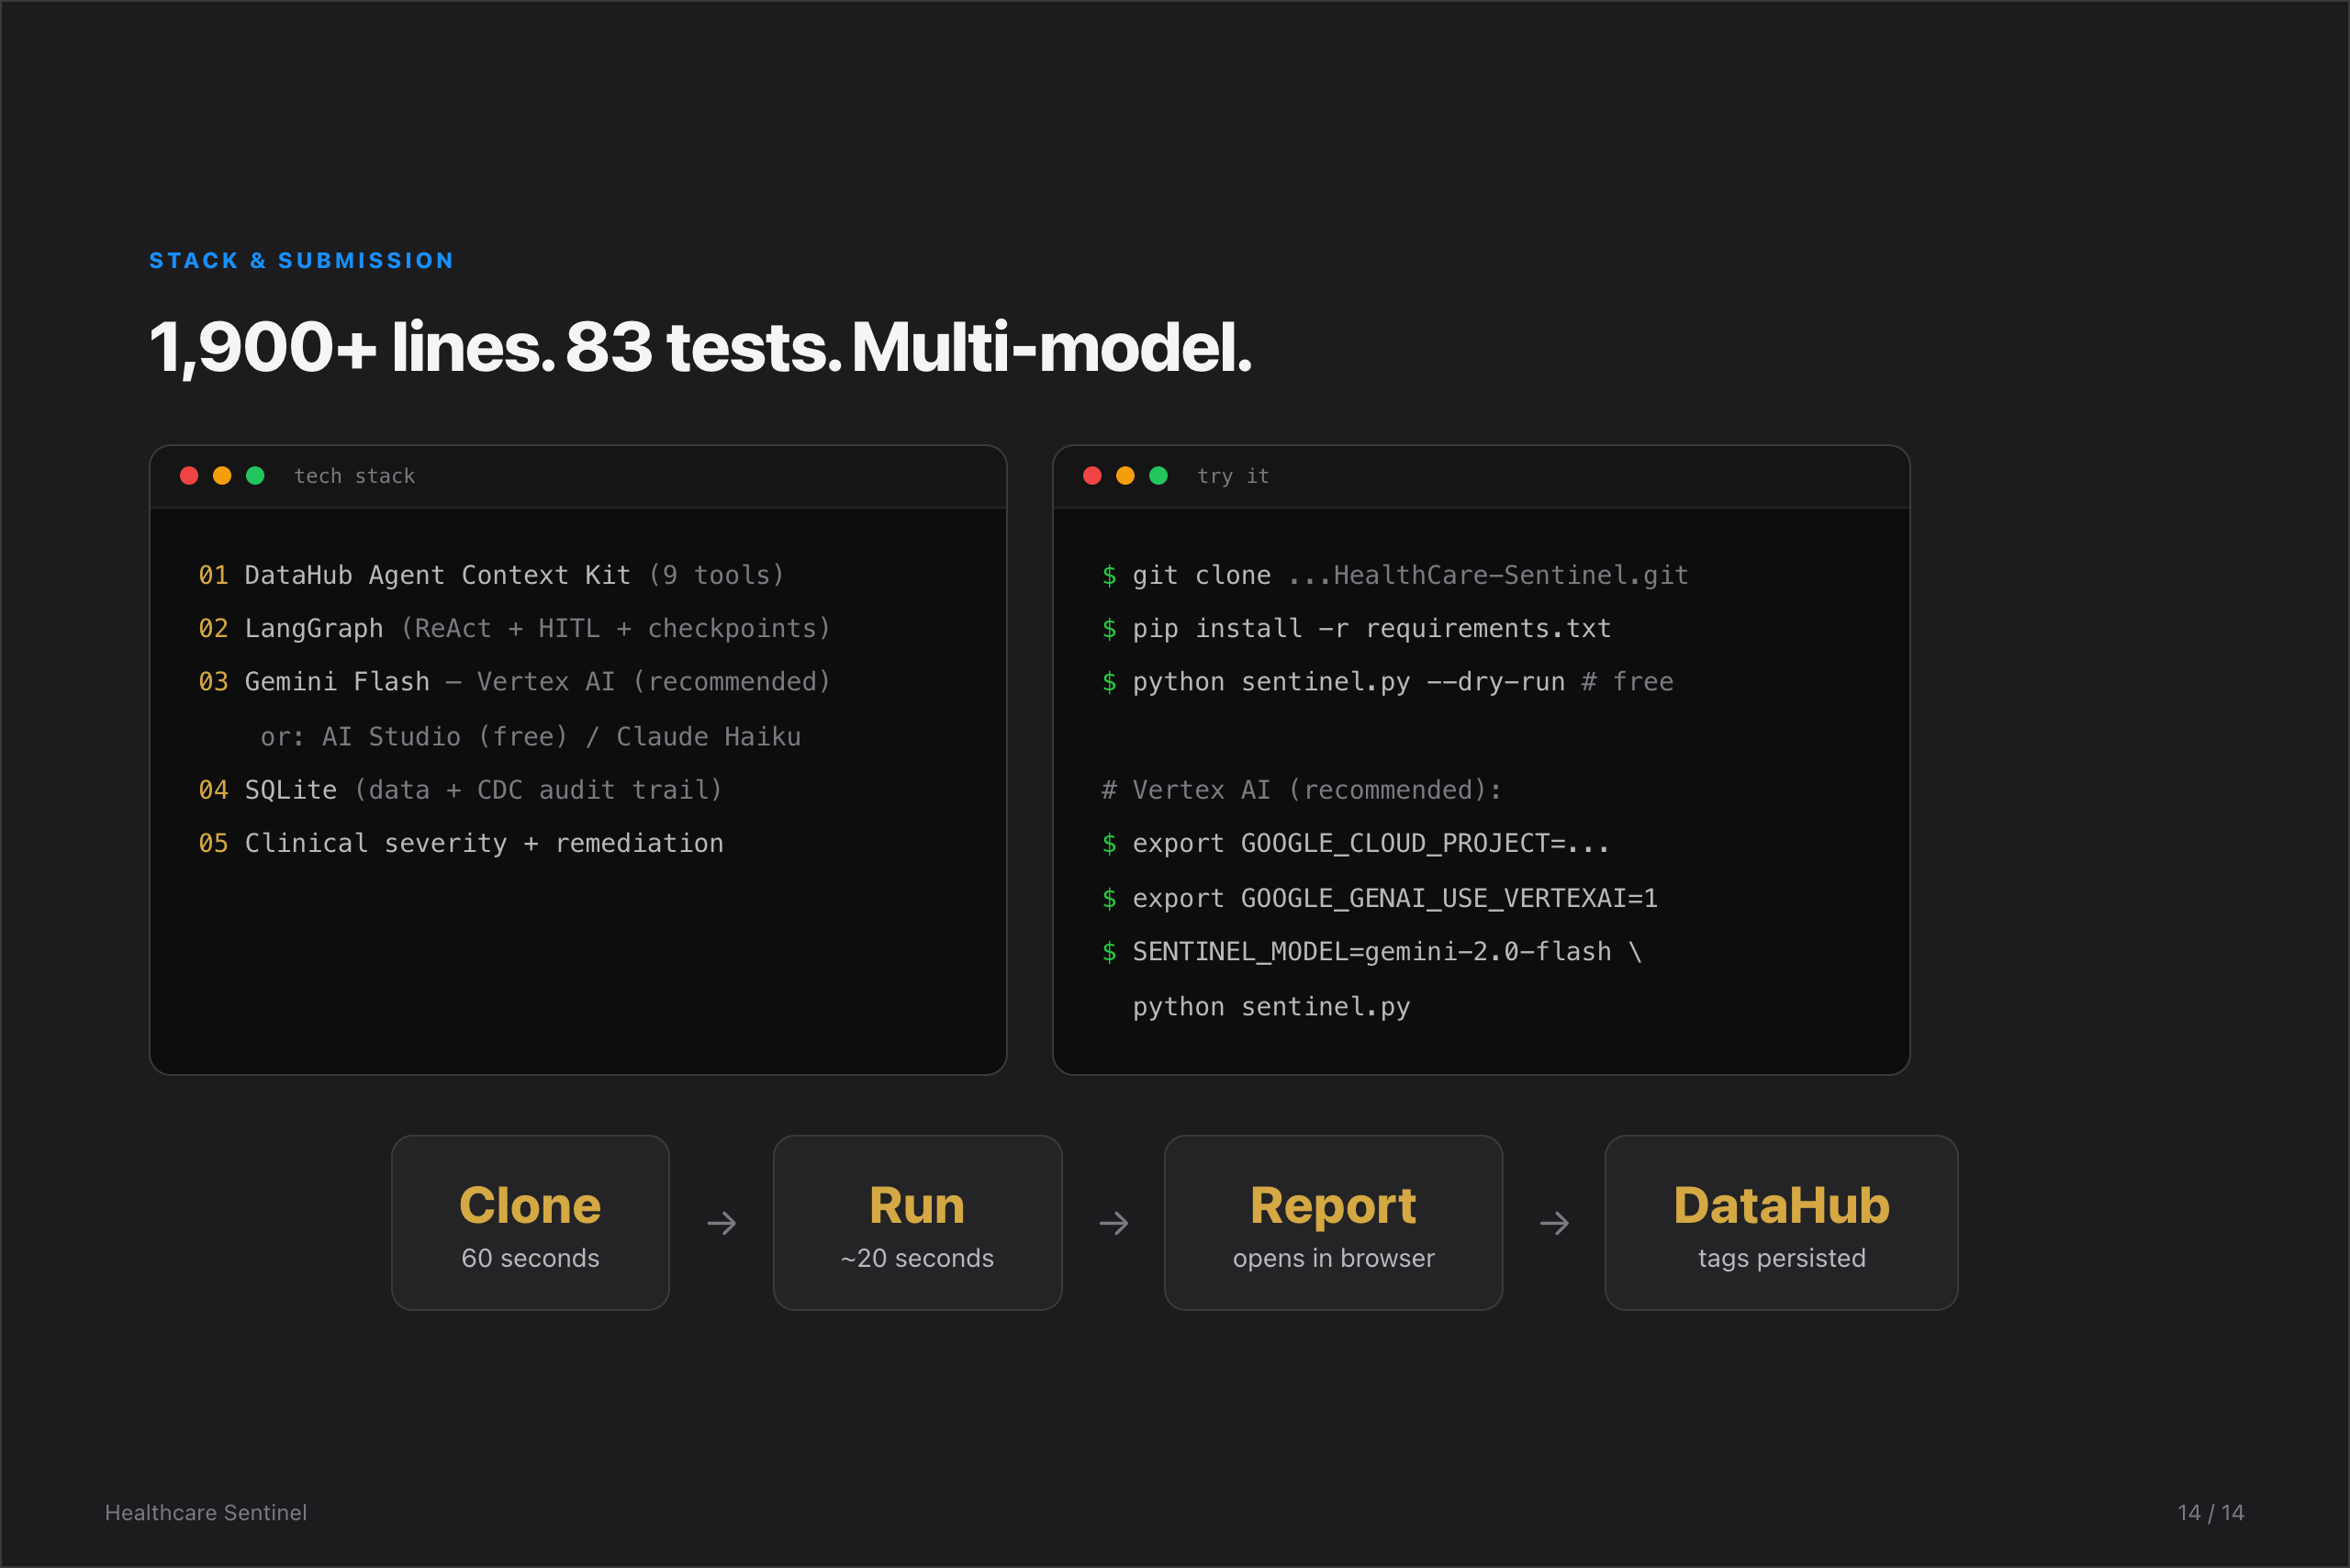This screenshot has height=1568, width=2350.
Task: Open the DataHub tags persisted card
Action: pos(1781,1222)
